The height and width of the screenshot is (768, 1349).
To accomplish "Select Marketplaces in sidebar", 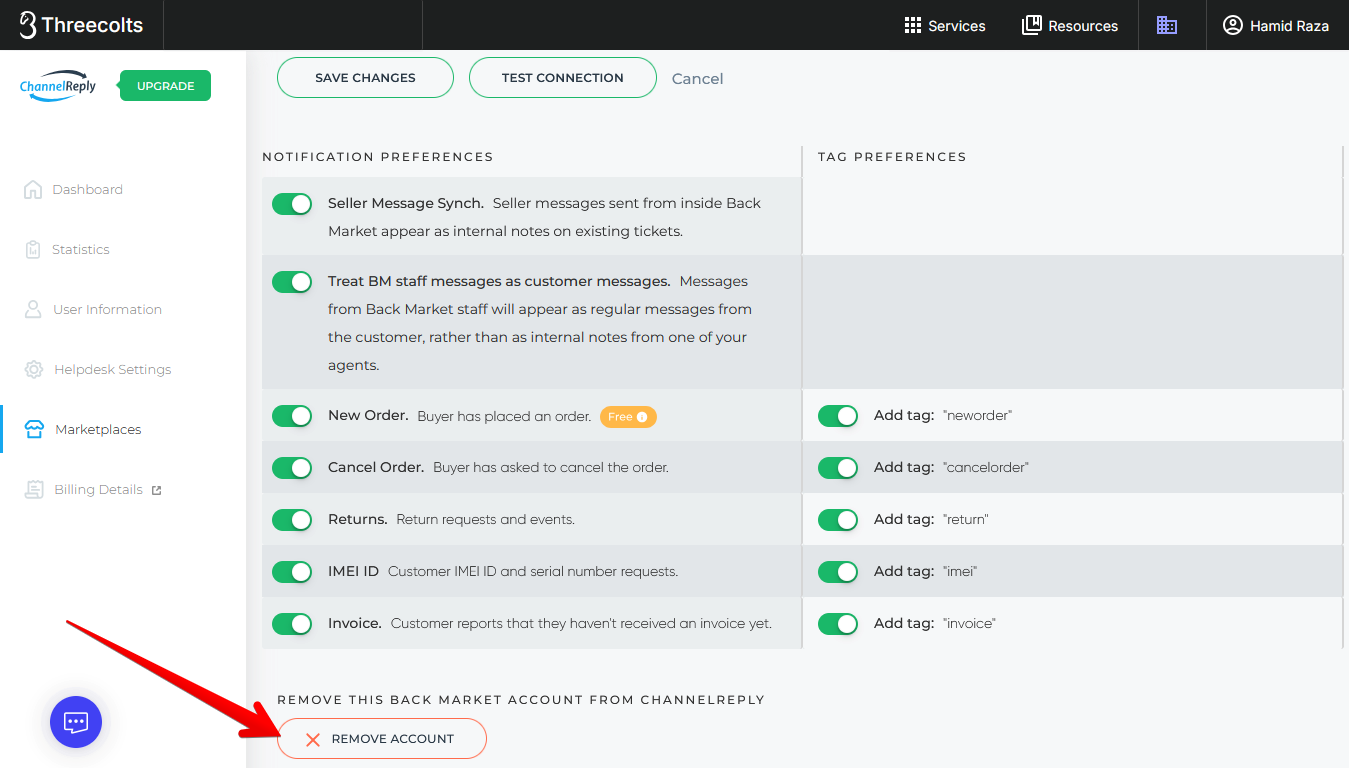I will [82, 429].
